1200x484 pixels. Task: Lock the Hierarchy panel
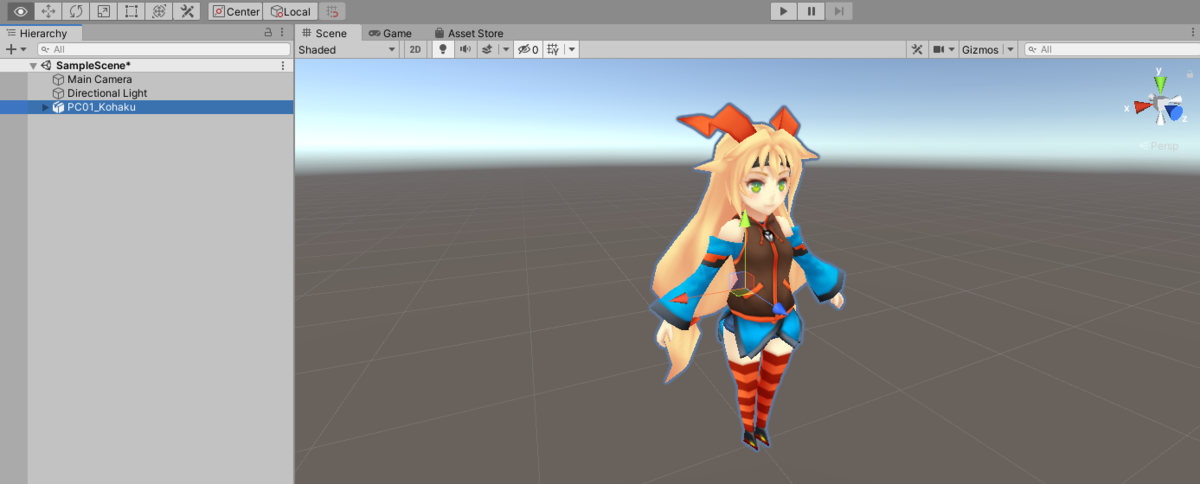(267, 33)
